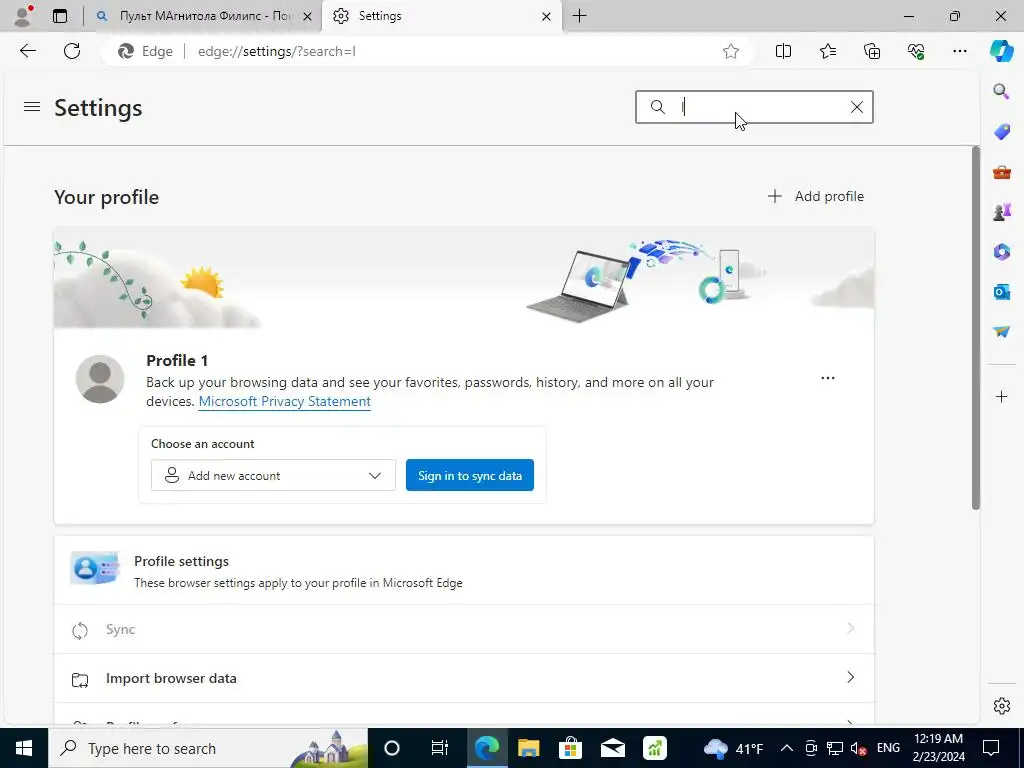Click the taskbar search box

point(208,748)
